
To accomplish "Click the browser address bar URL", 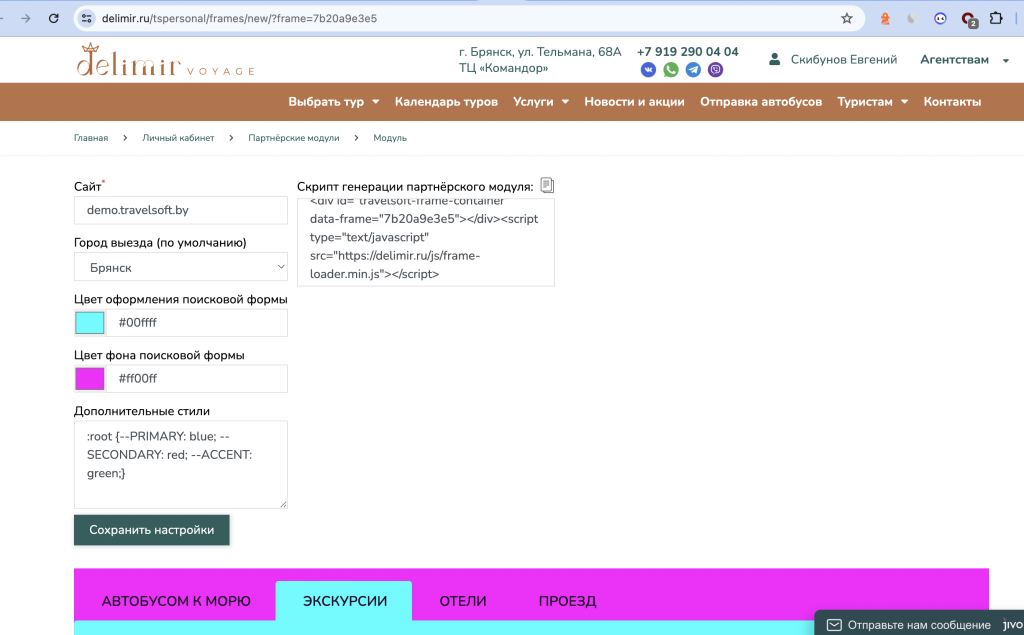I will coord(239,18).
